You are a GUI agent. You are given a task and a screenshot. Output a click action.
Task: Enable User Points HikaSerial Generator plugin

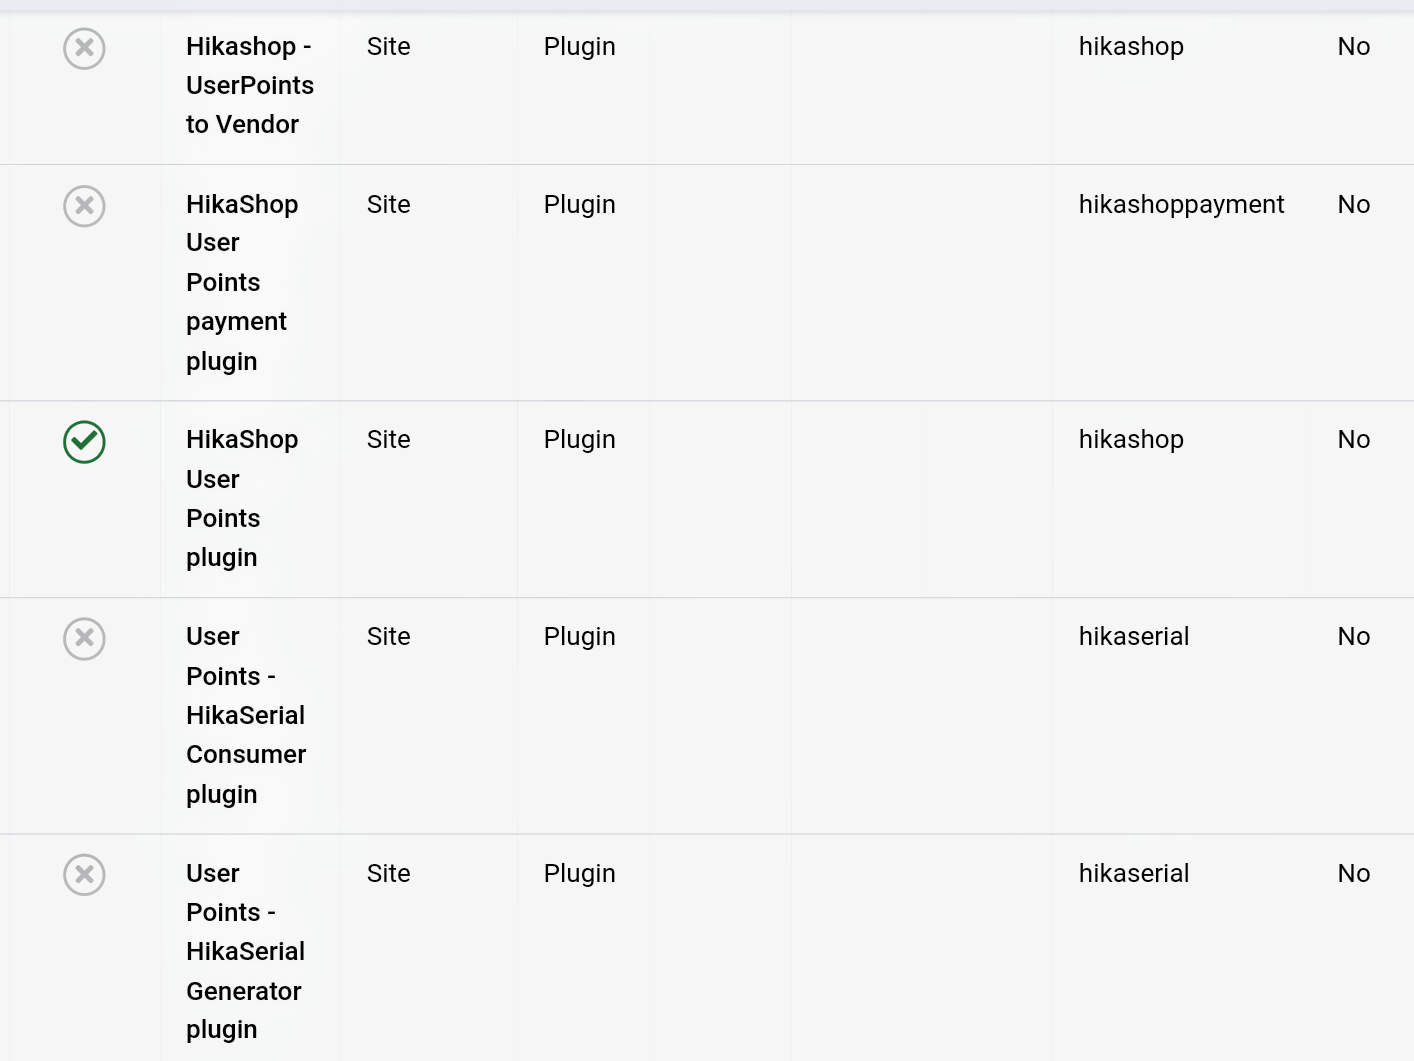pos(84,875)
